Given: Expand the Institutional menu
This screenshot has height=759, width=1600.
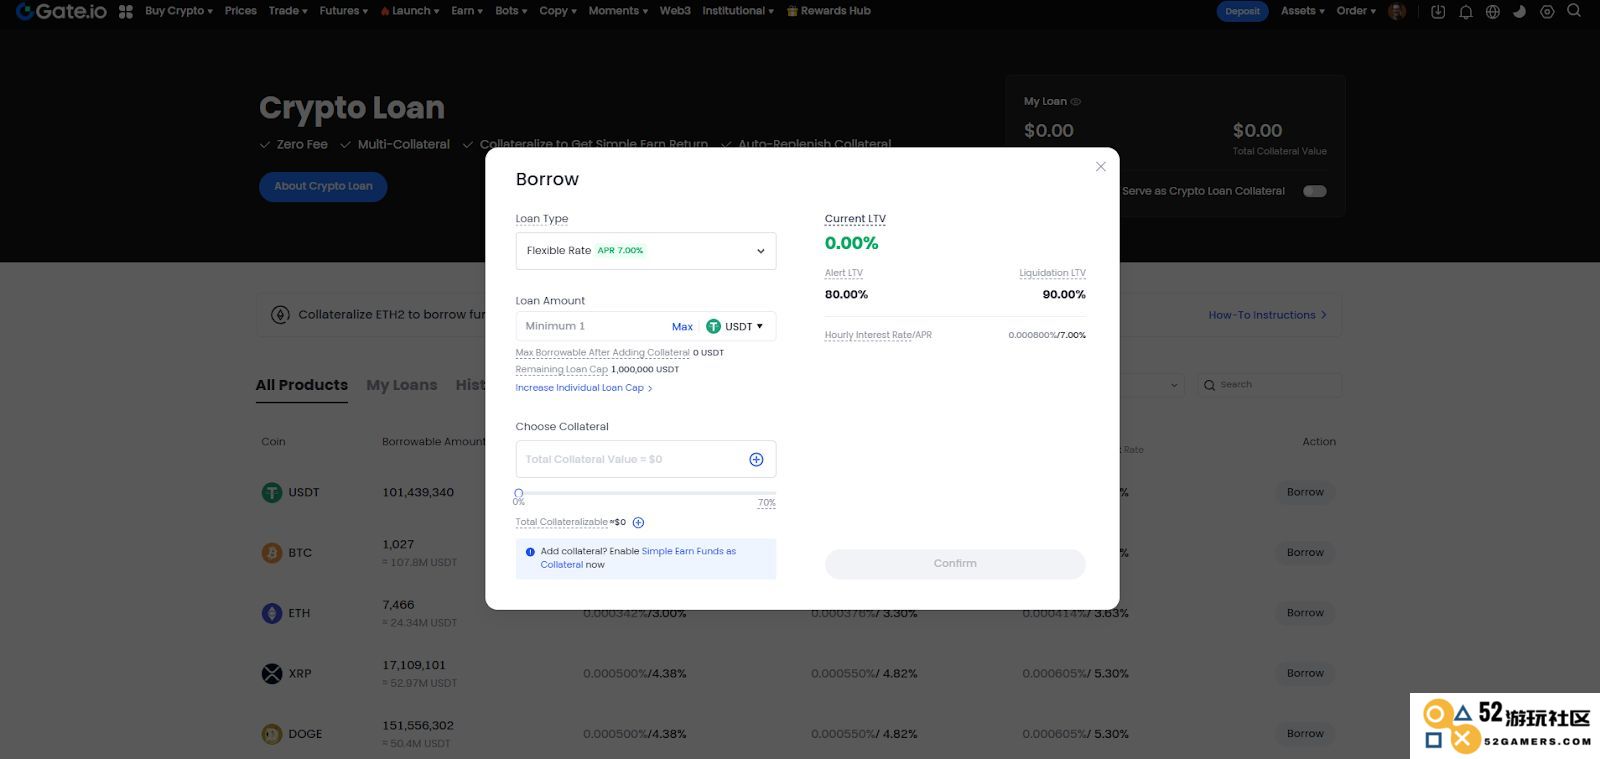Looking at the screenshot, I should pyautogui.click(x=738, y=11).
